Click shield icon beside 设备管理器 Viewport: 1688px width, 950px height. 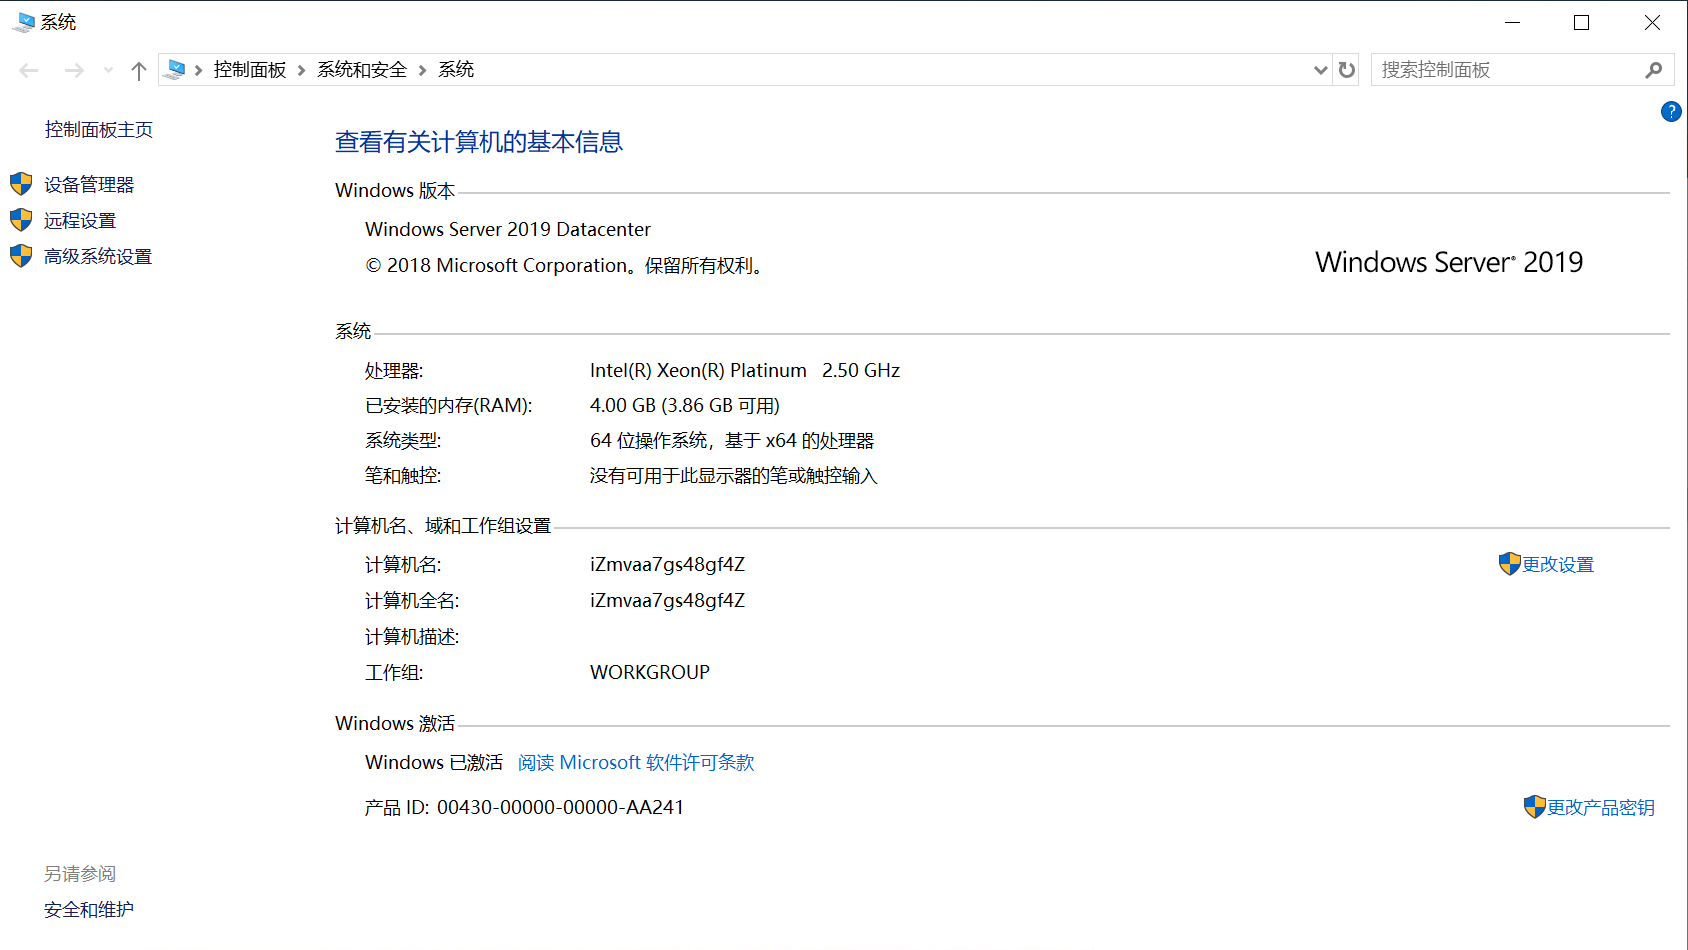(21, 184)
